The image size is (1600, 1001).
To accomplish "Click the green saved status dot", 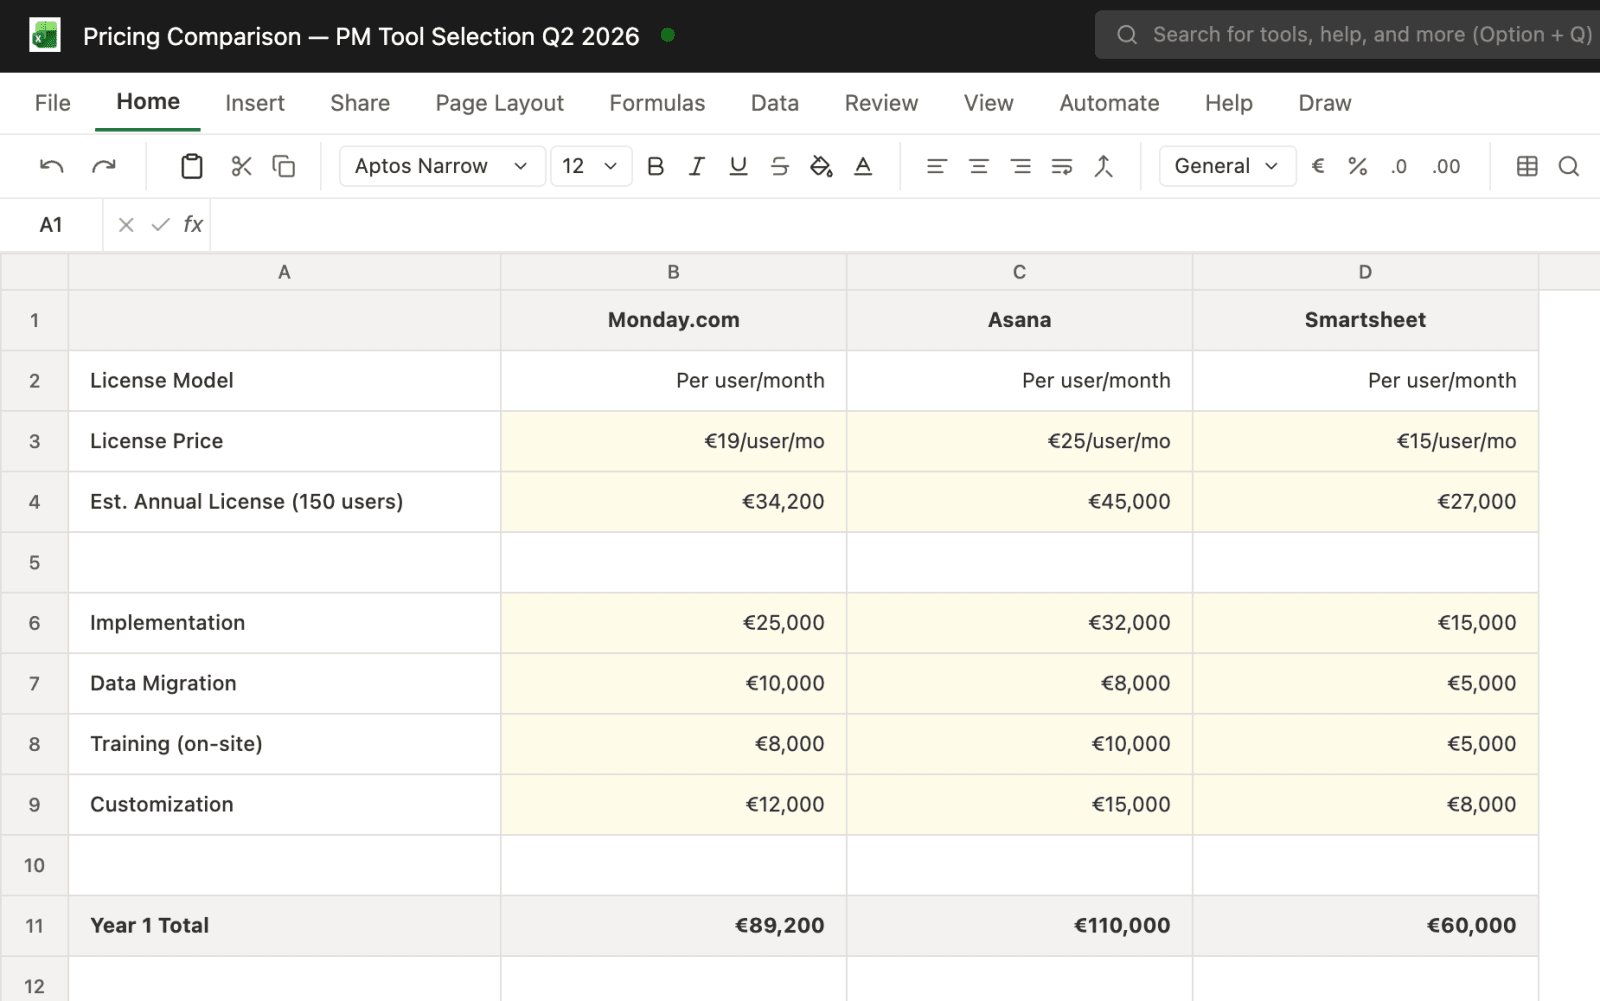I will coord(668,35).
